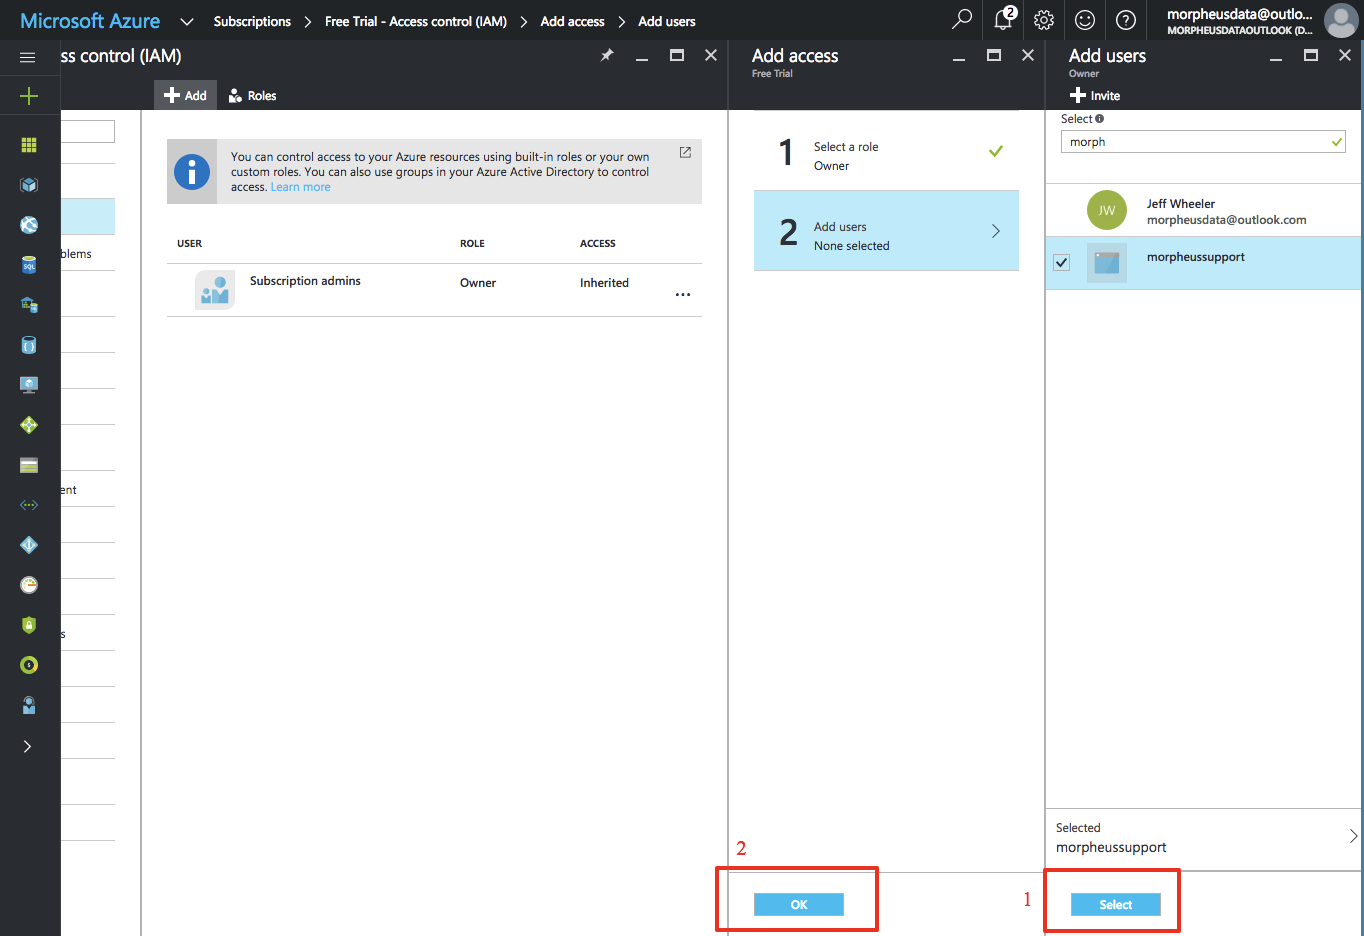Screen dimensions: 1364x936
Task: Open Azure Active Directory diamond icon
Action: 29,545
